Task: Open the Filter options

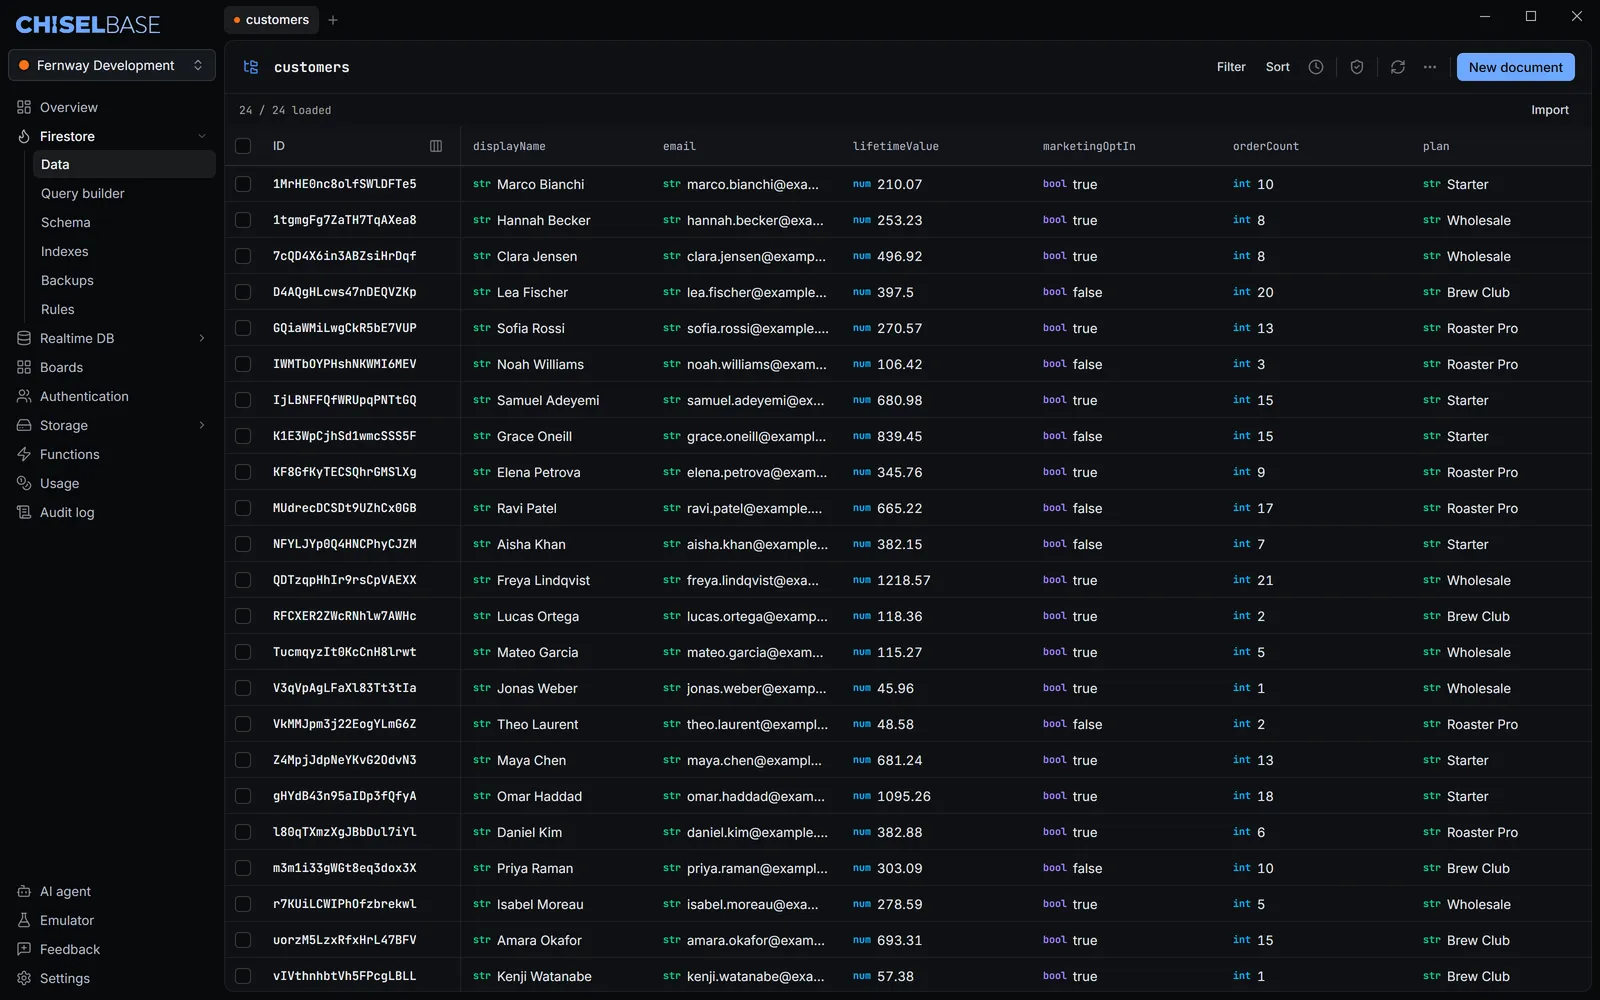Action: click(1231, 67)
